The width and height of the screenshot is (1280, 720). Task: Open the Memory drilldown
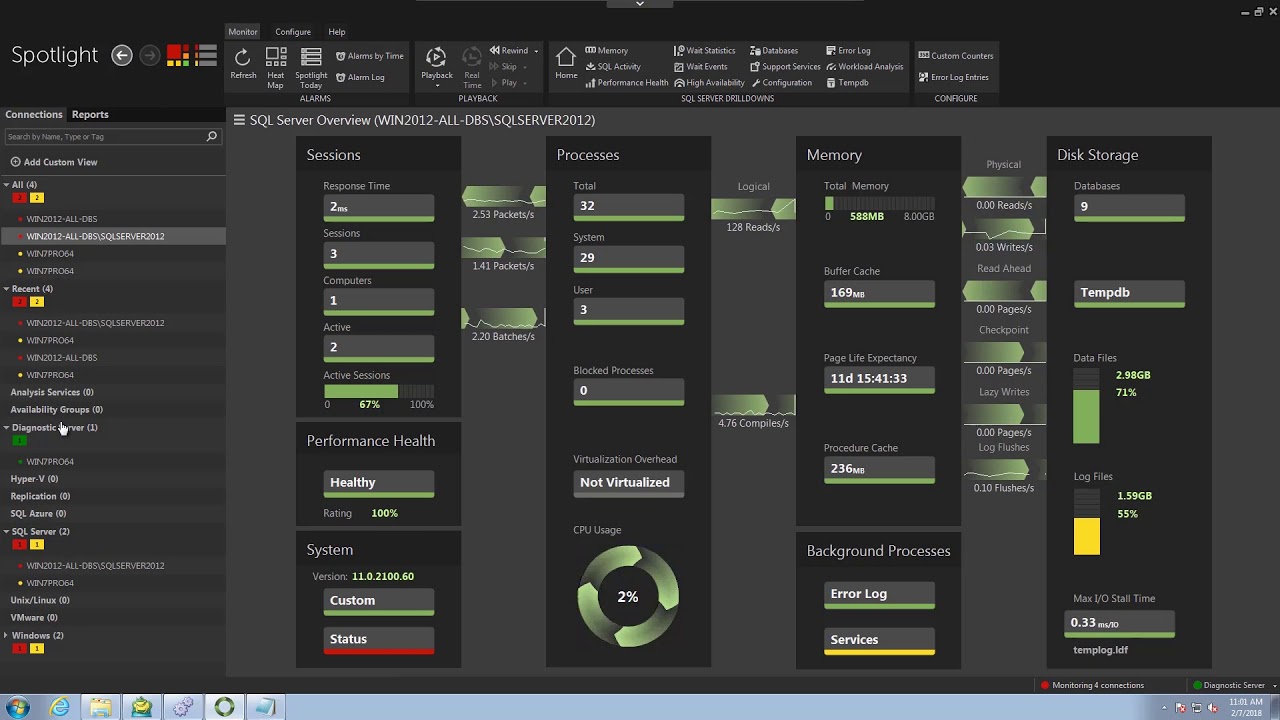coord(606,51)
